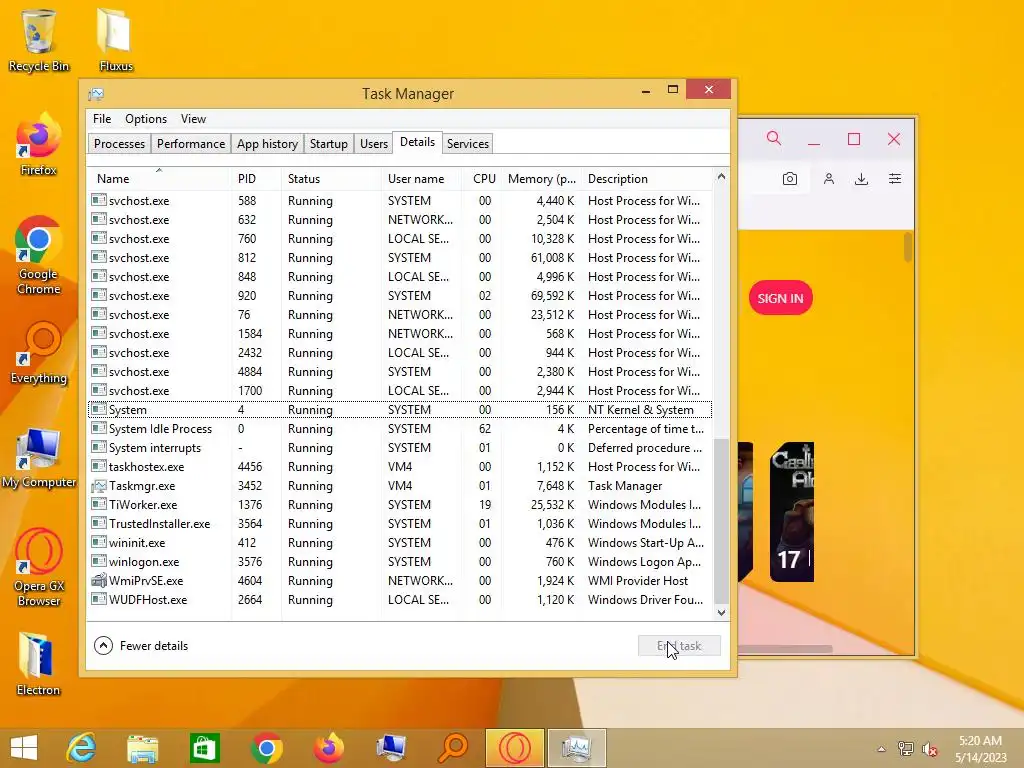Switch to the Performance tab
Viewport: 1024px width, 768px height.
[191, 144]
